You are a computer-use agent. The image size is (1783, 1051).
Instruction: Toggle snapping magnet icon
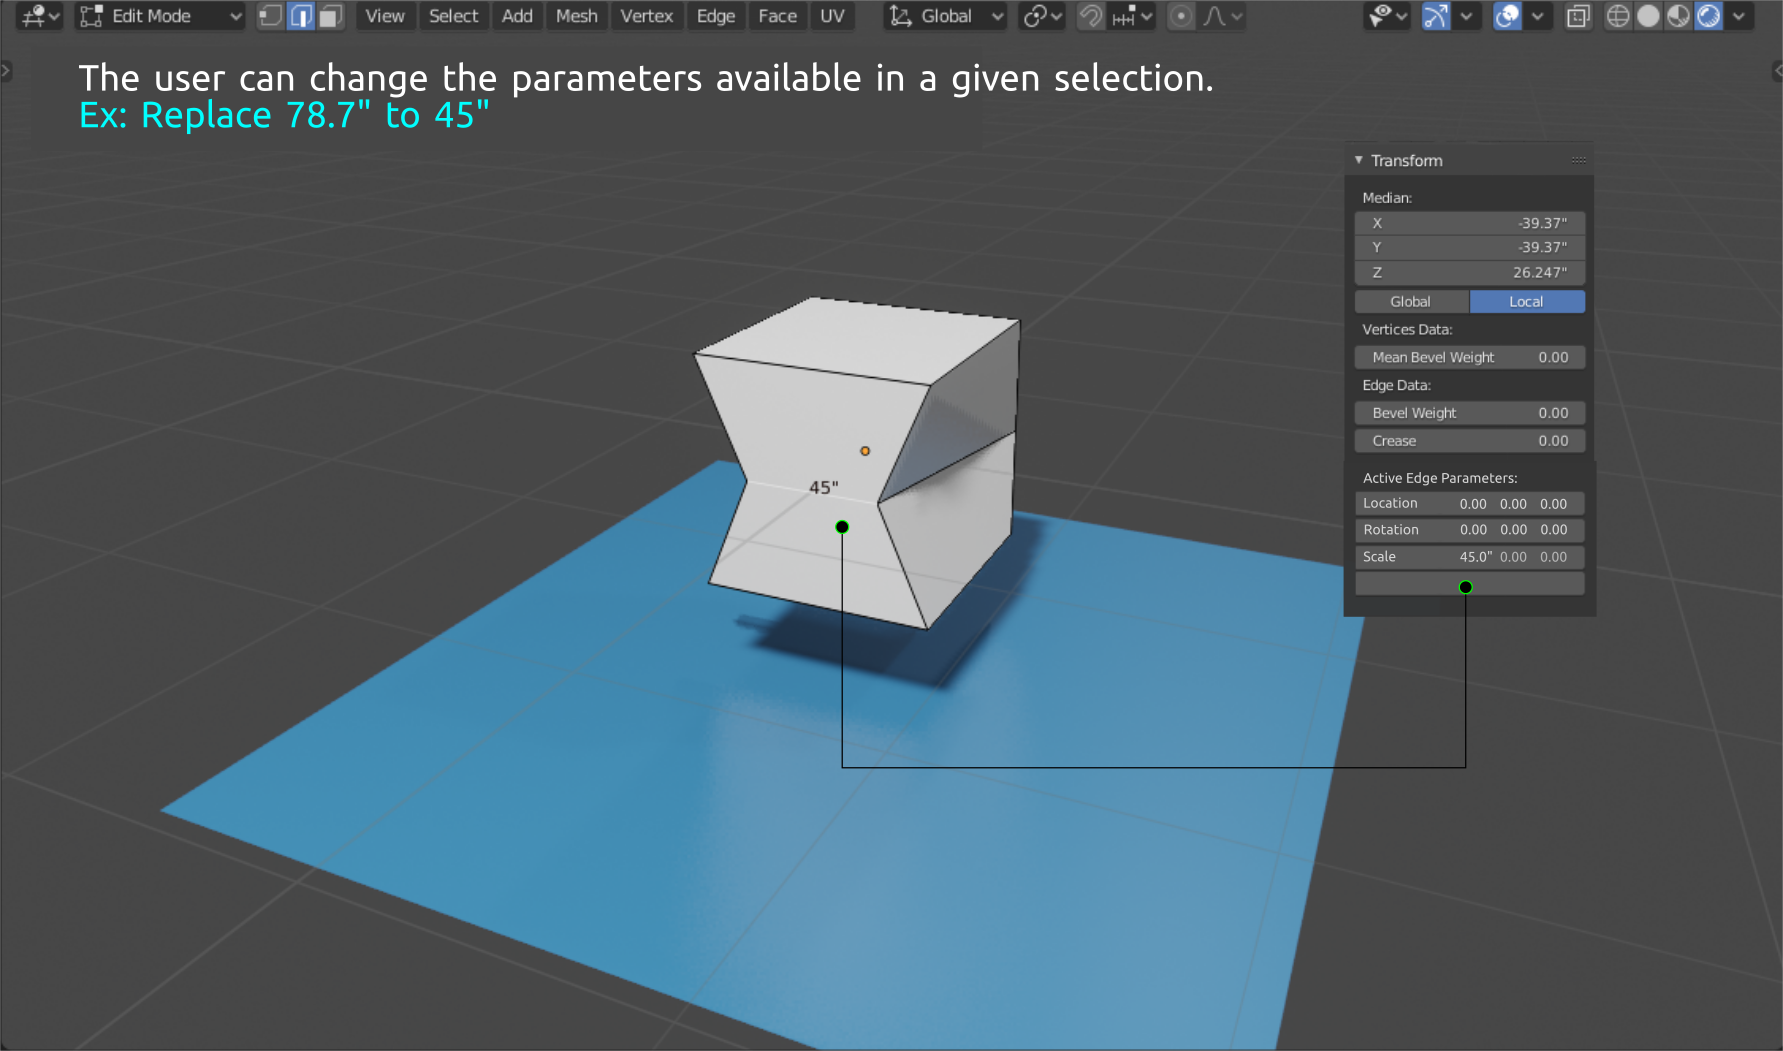point(1091,16)
